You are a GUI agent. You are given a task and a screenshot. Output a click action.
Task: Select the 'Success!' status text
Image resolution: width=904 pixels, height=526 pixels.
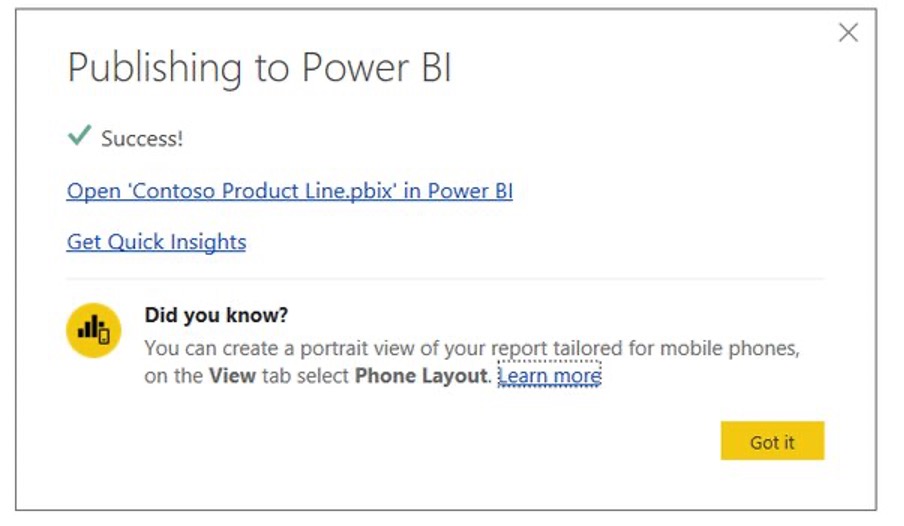142,139
